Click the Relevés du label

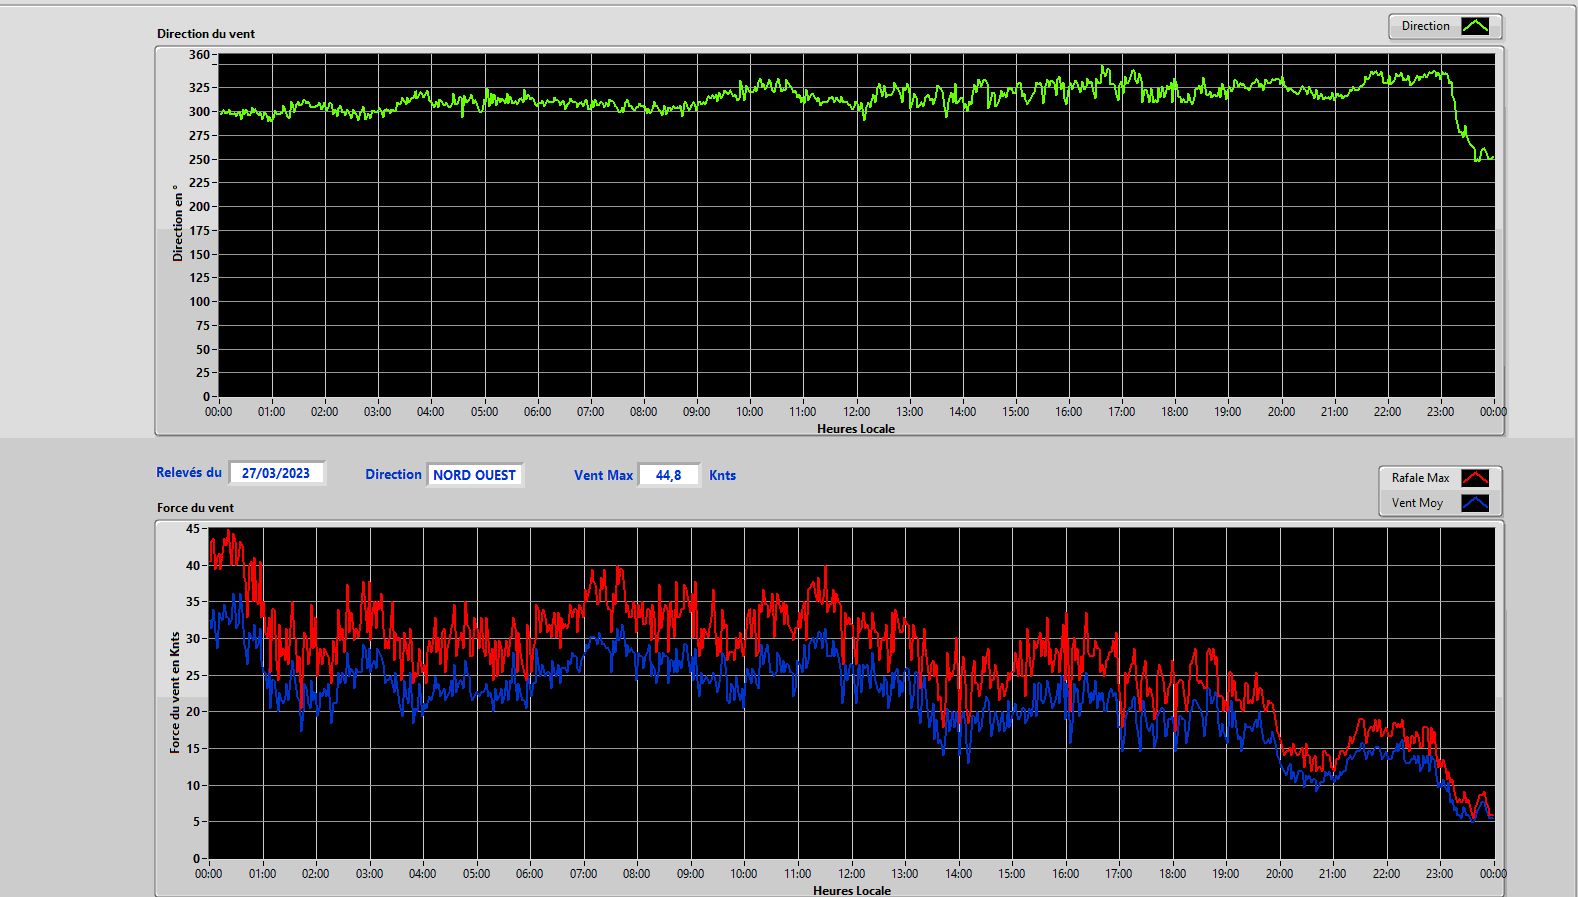point(189,472)
